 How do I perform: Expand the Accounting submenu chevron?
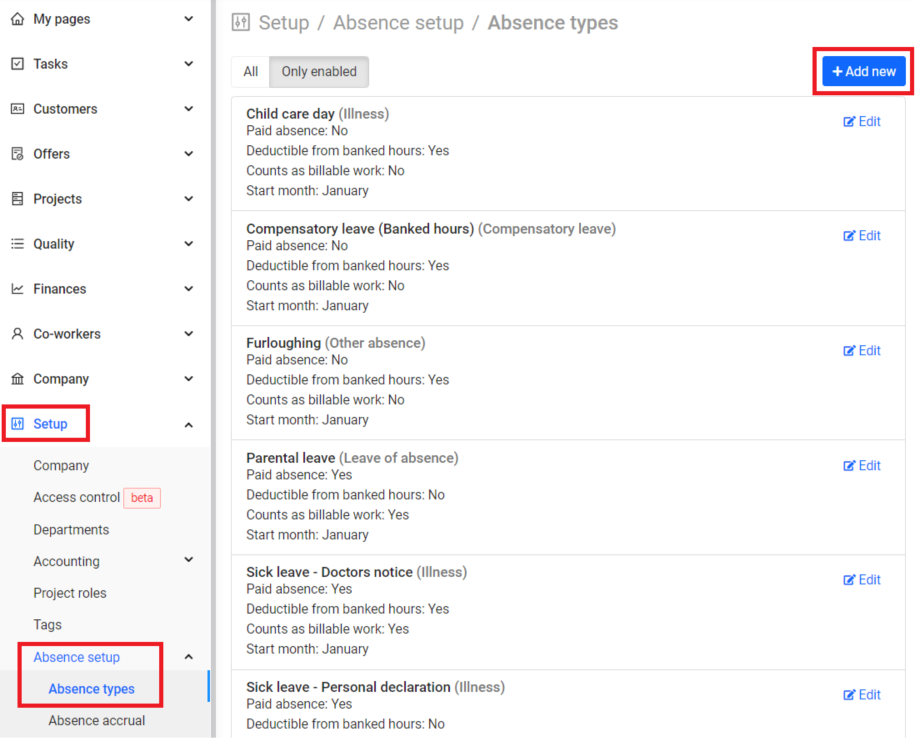point(189,560)
